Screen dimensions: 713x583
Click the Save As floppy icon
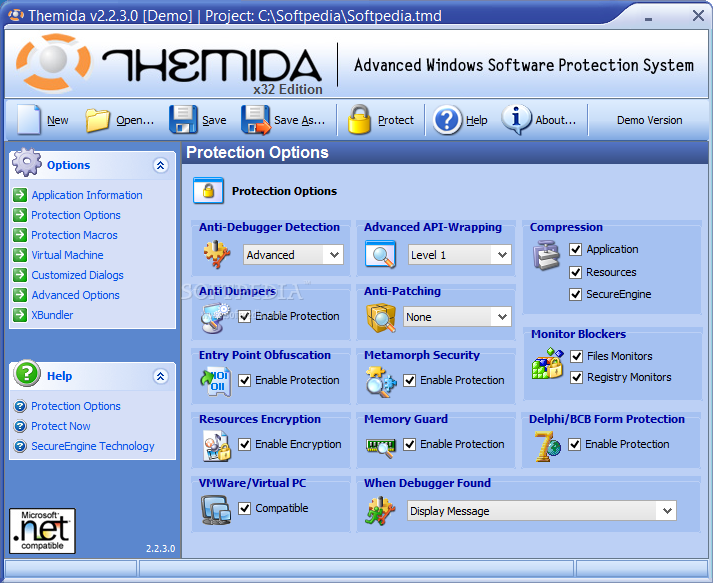pyautogui.click(x=256, y=120)
